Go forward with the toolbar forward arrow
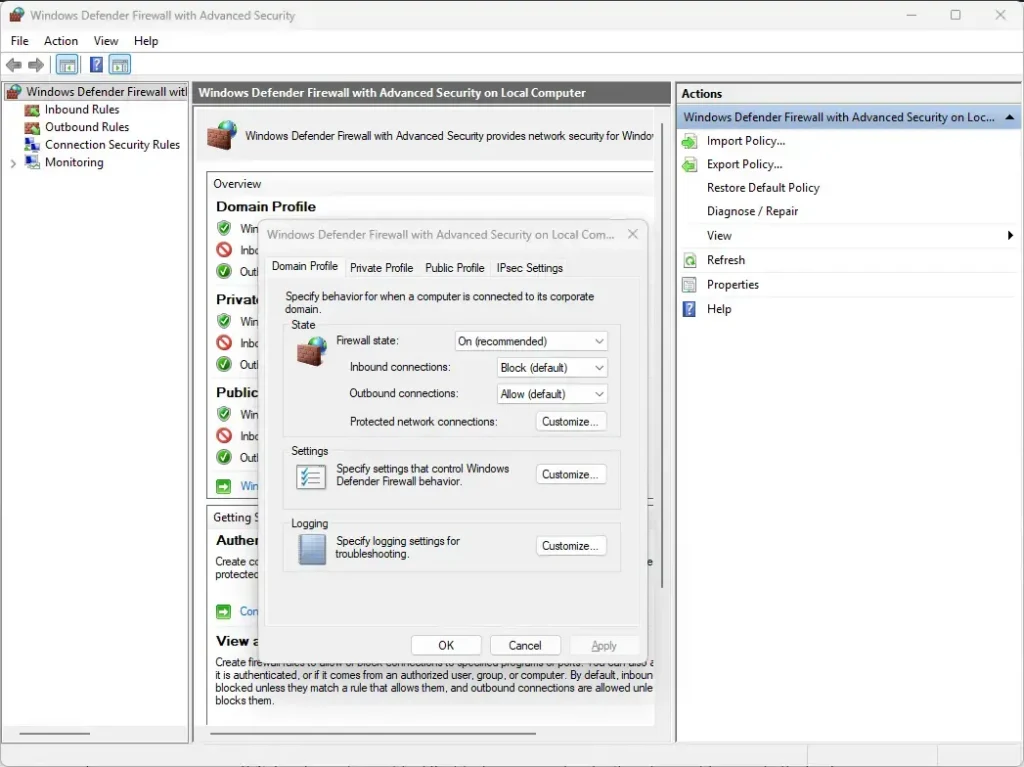Image resolution: width=1024 pixels, height=767 pixels. point(36,65)
